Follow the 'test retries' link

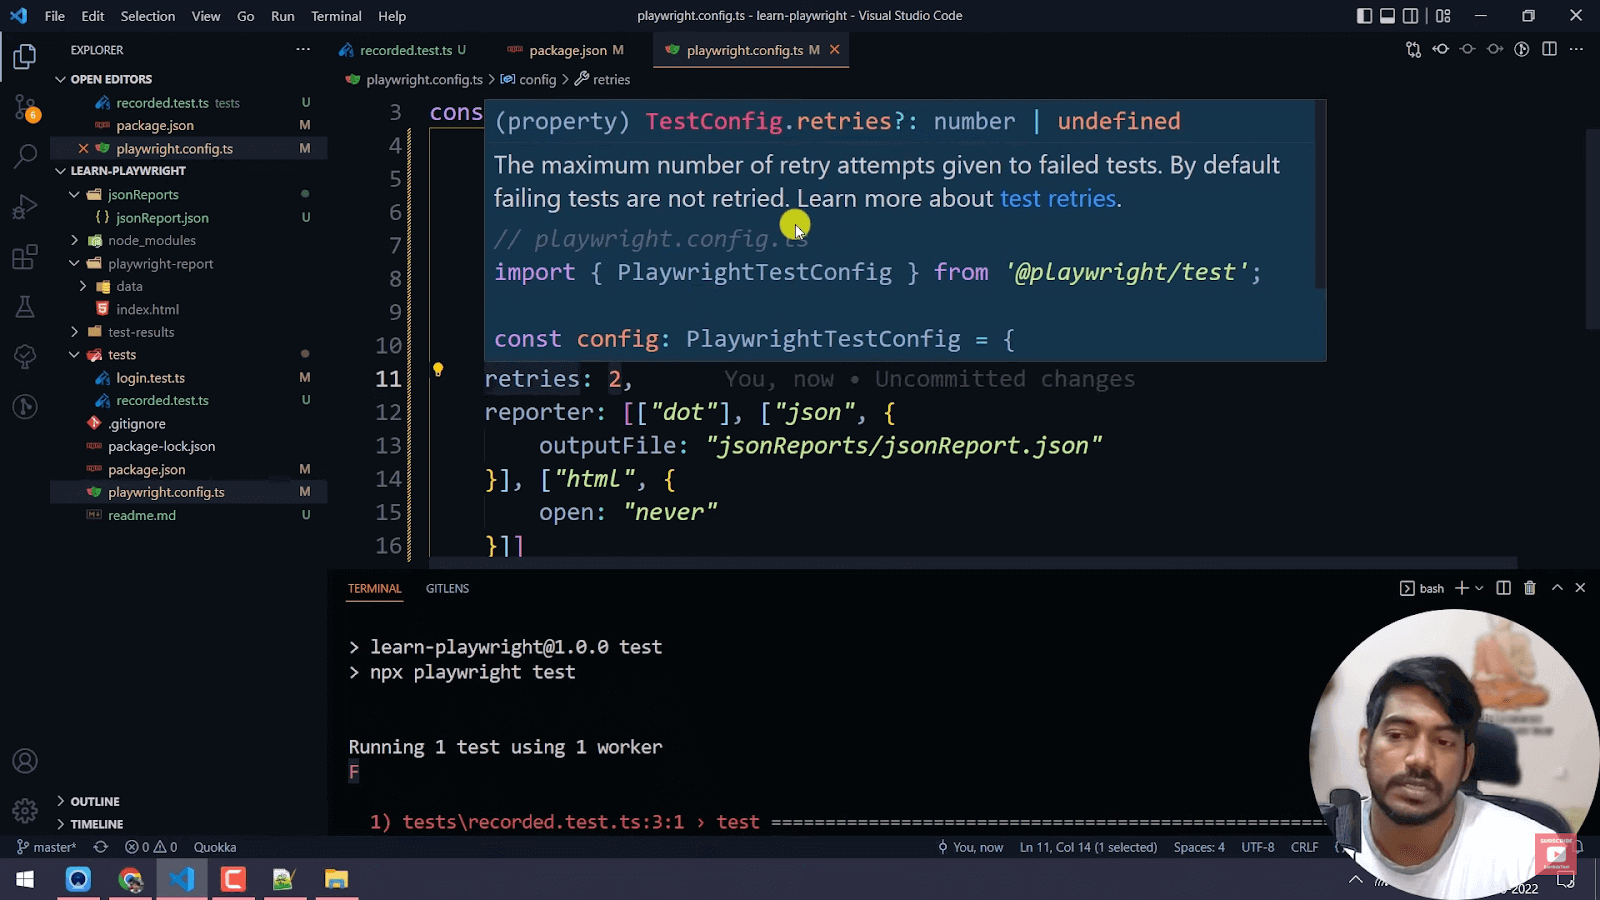point(1057,198)
